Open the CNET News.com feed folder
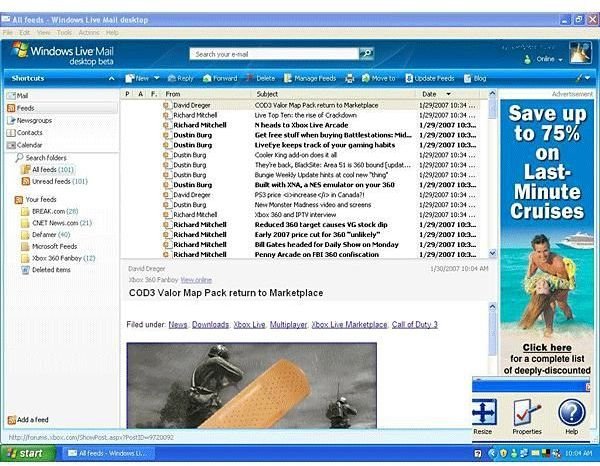This screenshot has height=466, width=600. click(x=57, y=223)
